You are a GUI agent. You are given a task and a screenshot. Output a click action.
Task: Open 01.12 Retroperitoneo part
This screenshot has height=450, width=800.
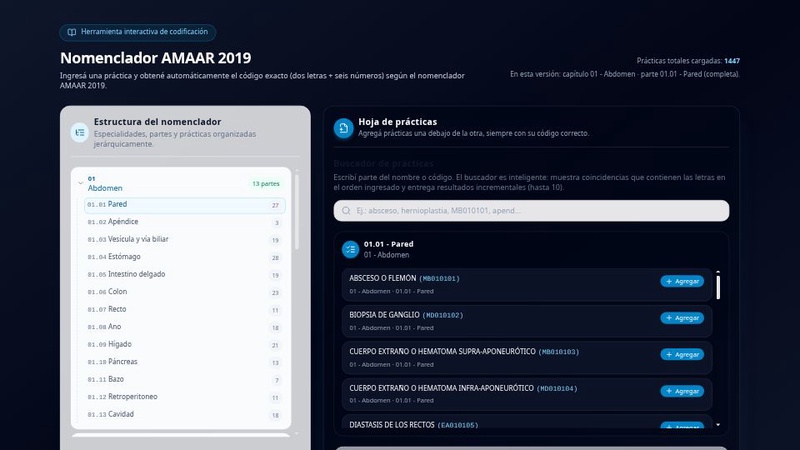pyautogui.click(x=185, y=397)
